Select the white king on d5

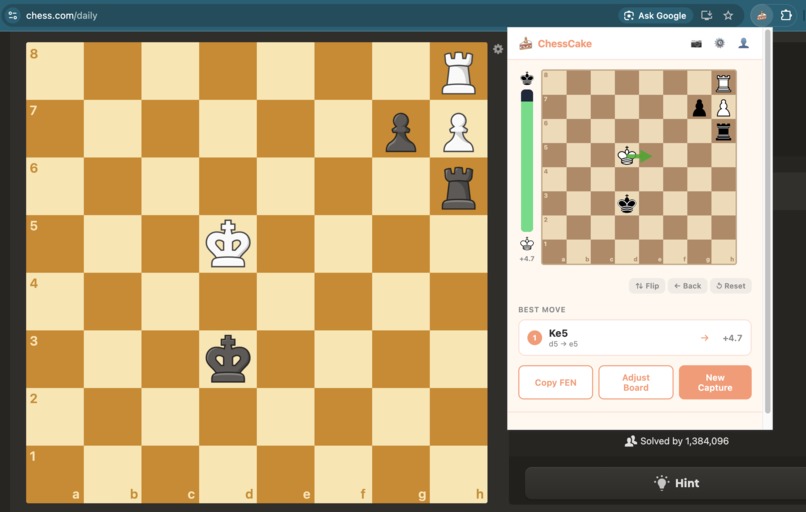click(x=228, y=244)
